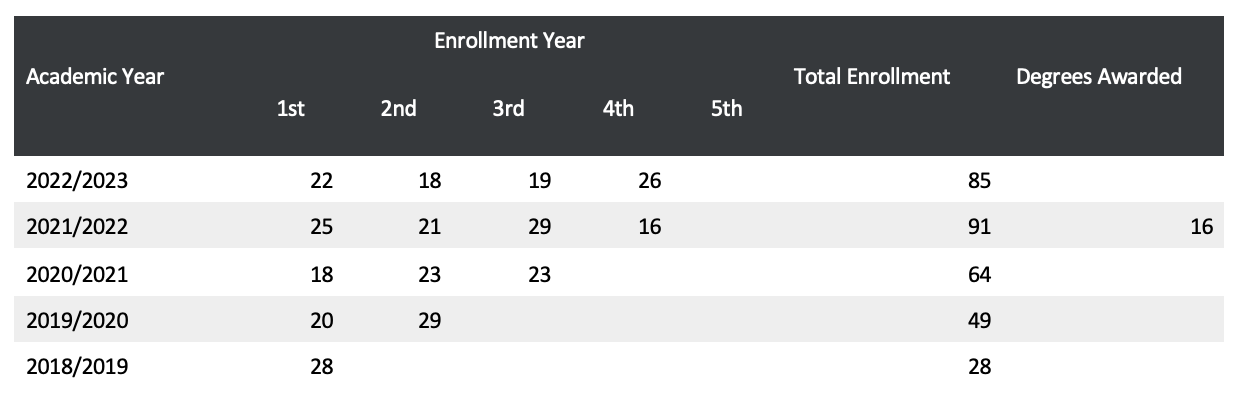Image resolution: width=1242 pixels, height=398 pixels.
Task: Click 4th year value 26 for 2022/2023
Action: (x=649, y=181)
